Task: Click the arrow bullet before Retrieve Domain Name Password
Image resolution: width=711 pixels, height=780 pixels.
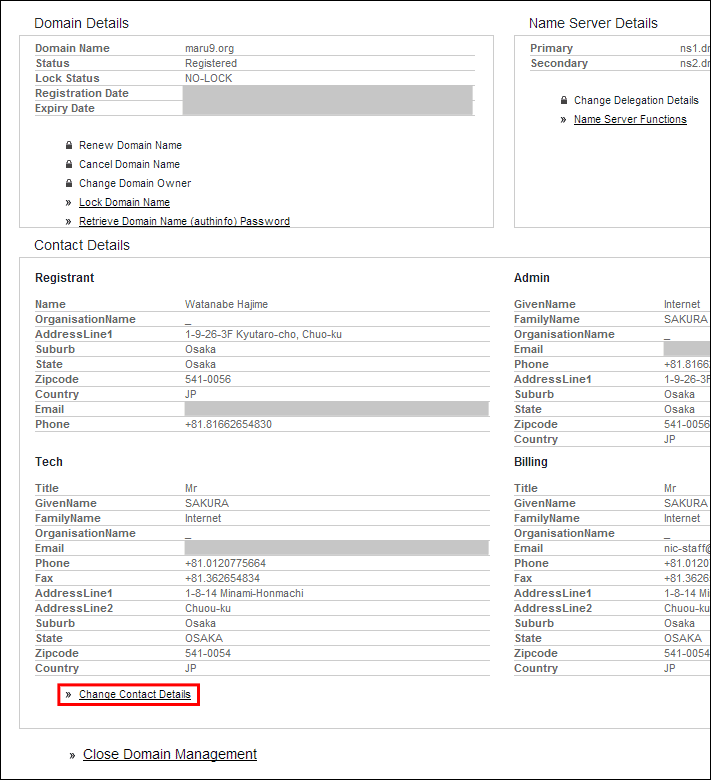Action: 69,222
